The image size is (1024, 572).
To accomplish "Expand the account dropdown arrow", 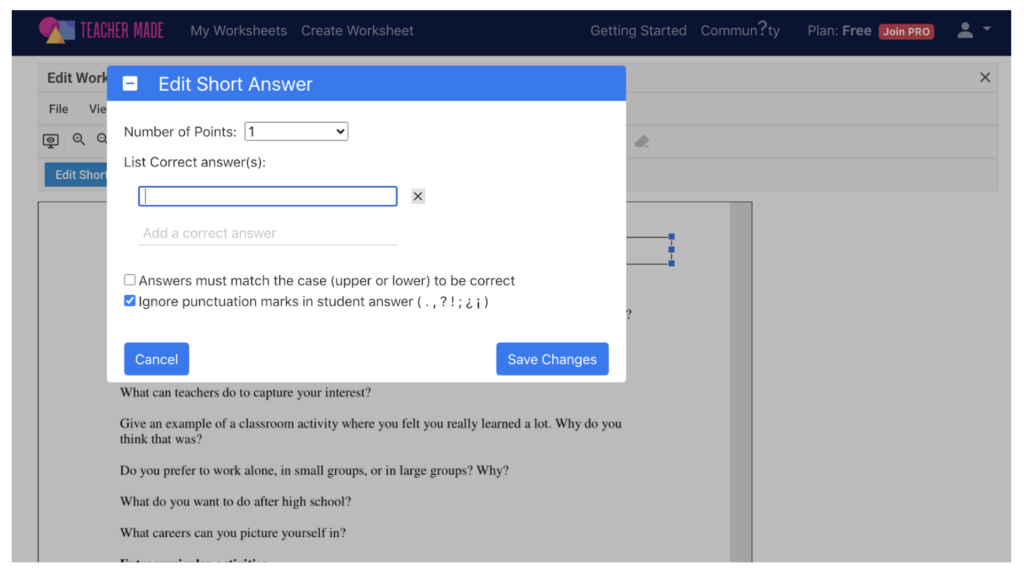I will coord(987,29).
